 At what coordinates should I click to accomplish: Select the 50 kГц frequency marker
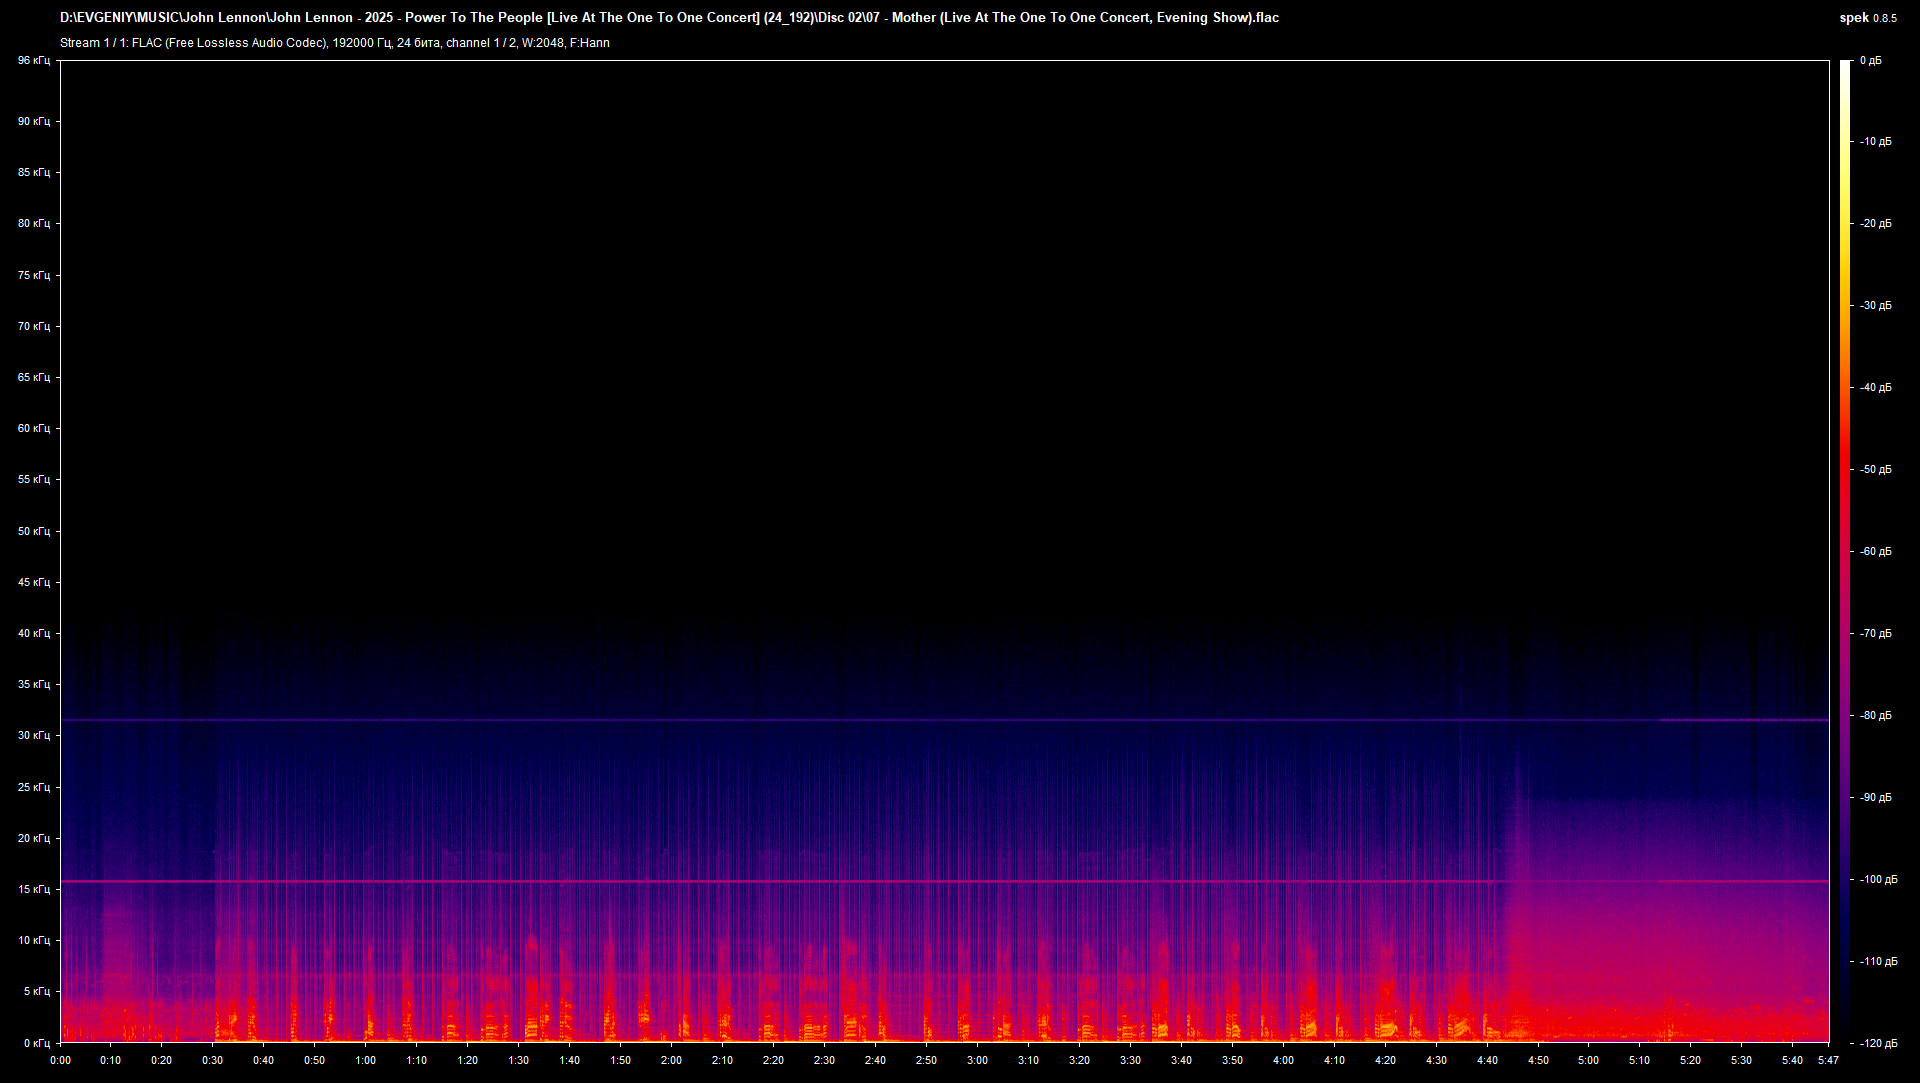pos(33,532)
